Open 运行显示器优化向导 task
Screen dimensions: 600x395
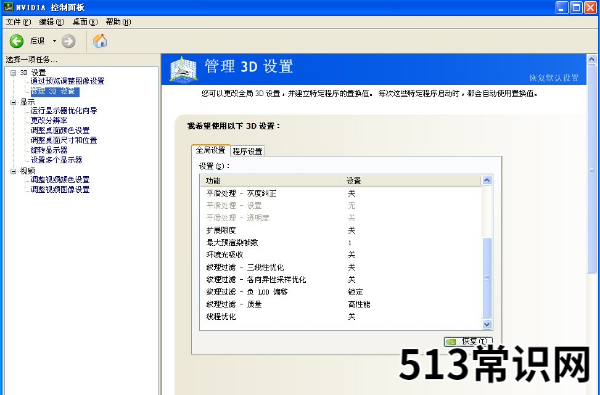point(64,111)
